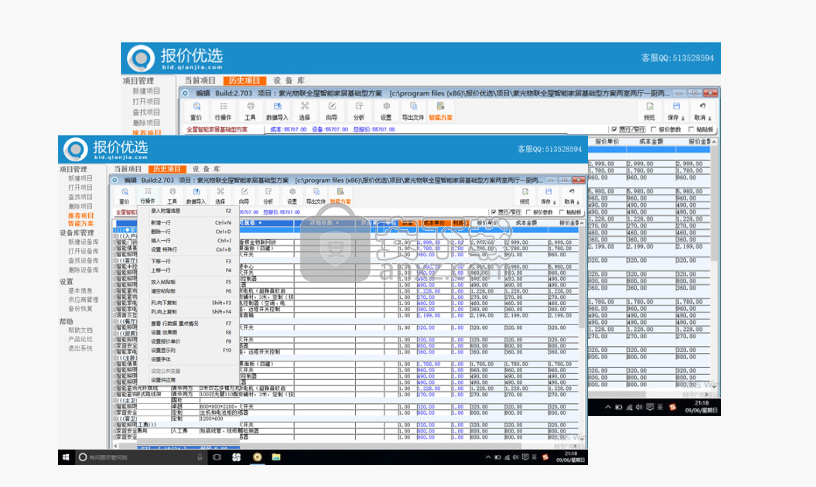816x487 pixels.
Task: Toggle 宽行/窄行 checkbox in front window
Action: [x=494, y=212]
